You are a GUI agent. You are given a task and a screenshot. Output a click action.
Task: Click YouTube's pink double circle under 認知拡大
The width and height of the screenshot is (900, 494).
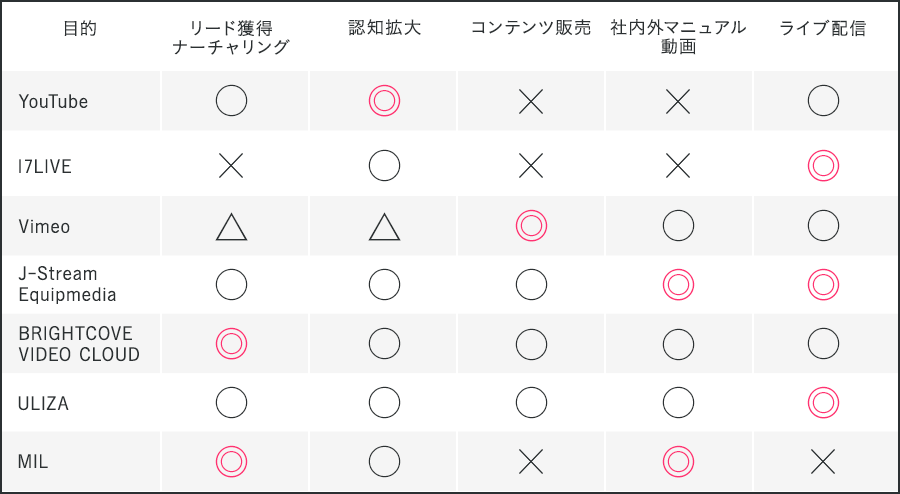point(384,101)
